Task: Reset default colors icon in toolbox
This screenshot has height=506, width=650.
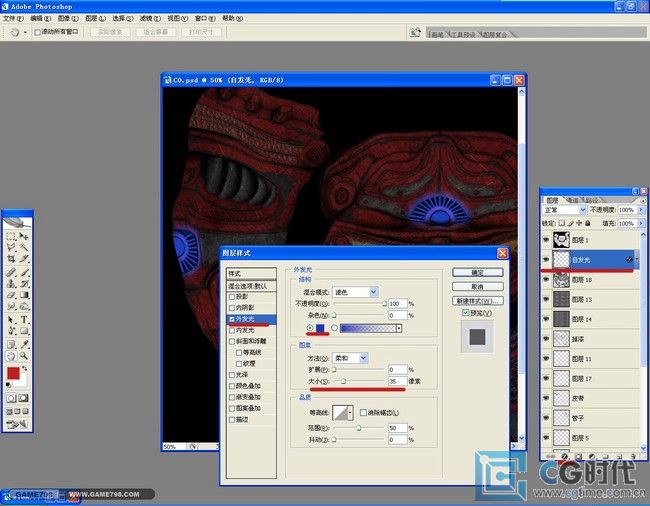Action: [x=8, y=385]
